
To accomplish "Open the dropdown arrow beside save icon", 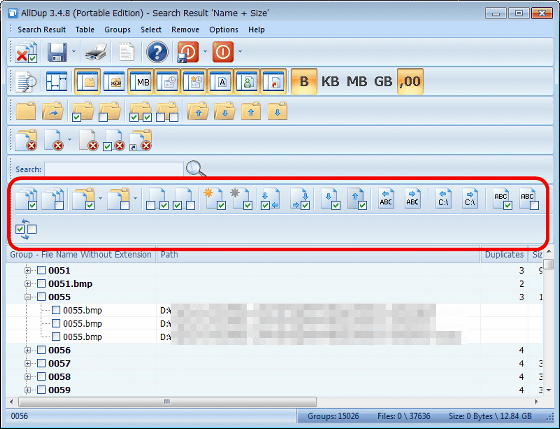I will [74, 51].
